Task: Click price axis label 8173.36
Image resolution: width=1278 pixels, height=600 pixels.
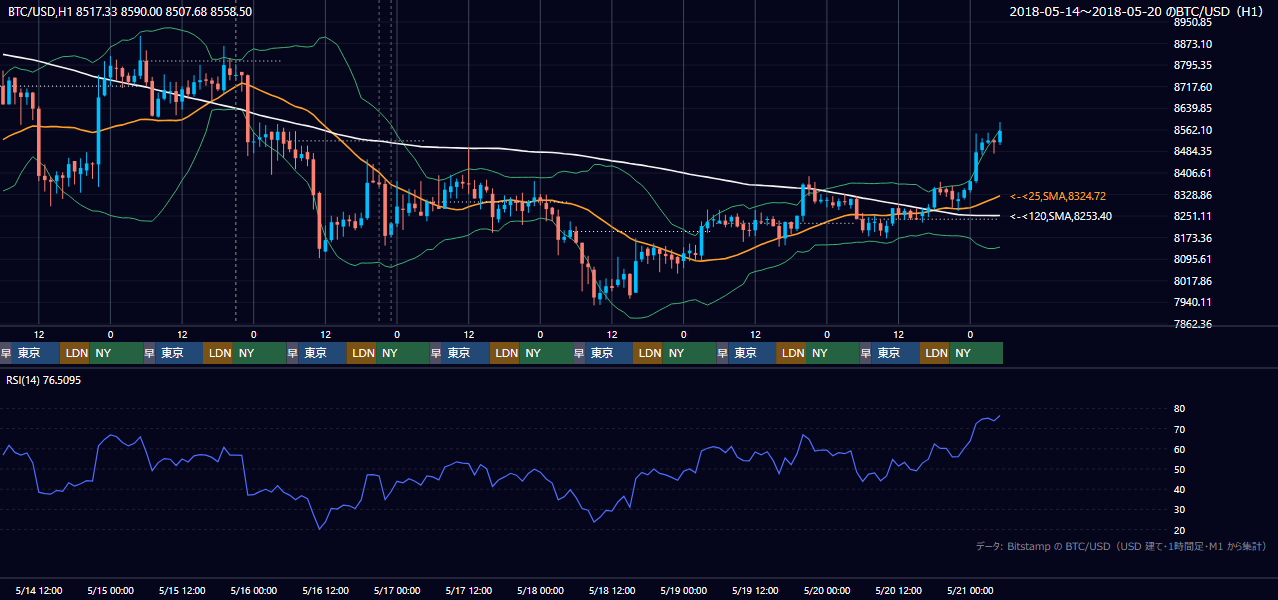Action: (x=1193, y=238)
